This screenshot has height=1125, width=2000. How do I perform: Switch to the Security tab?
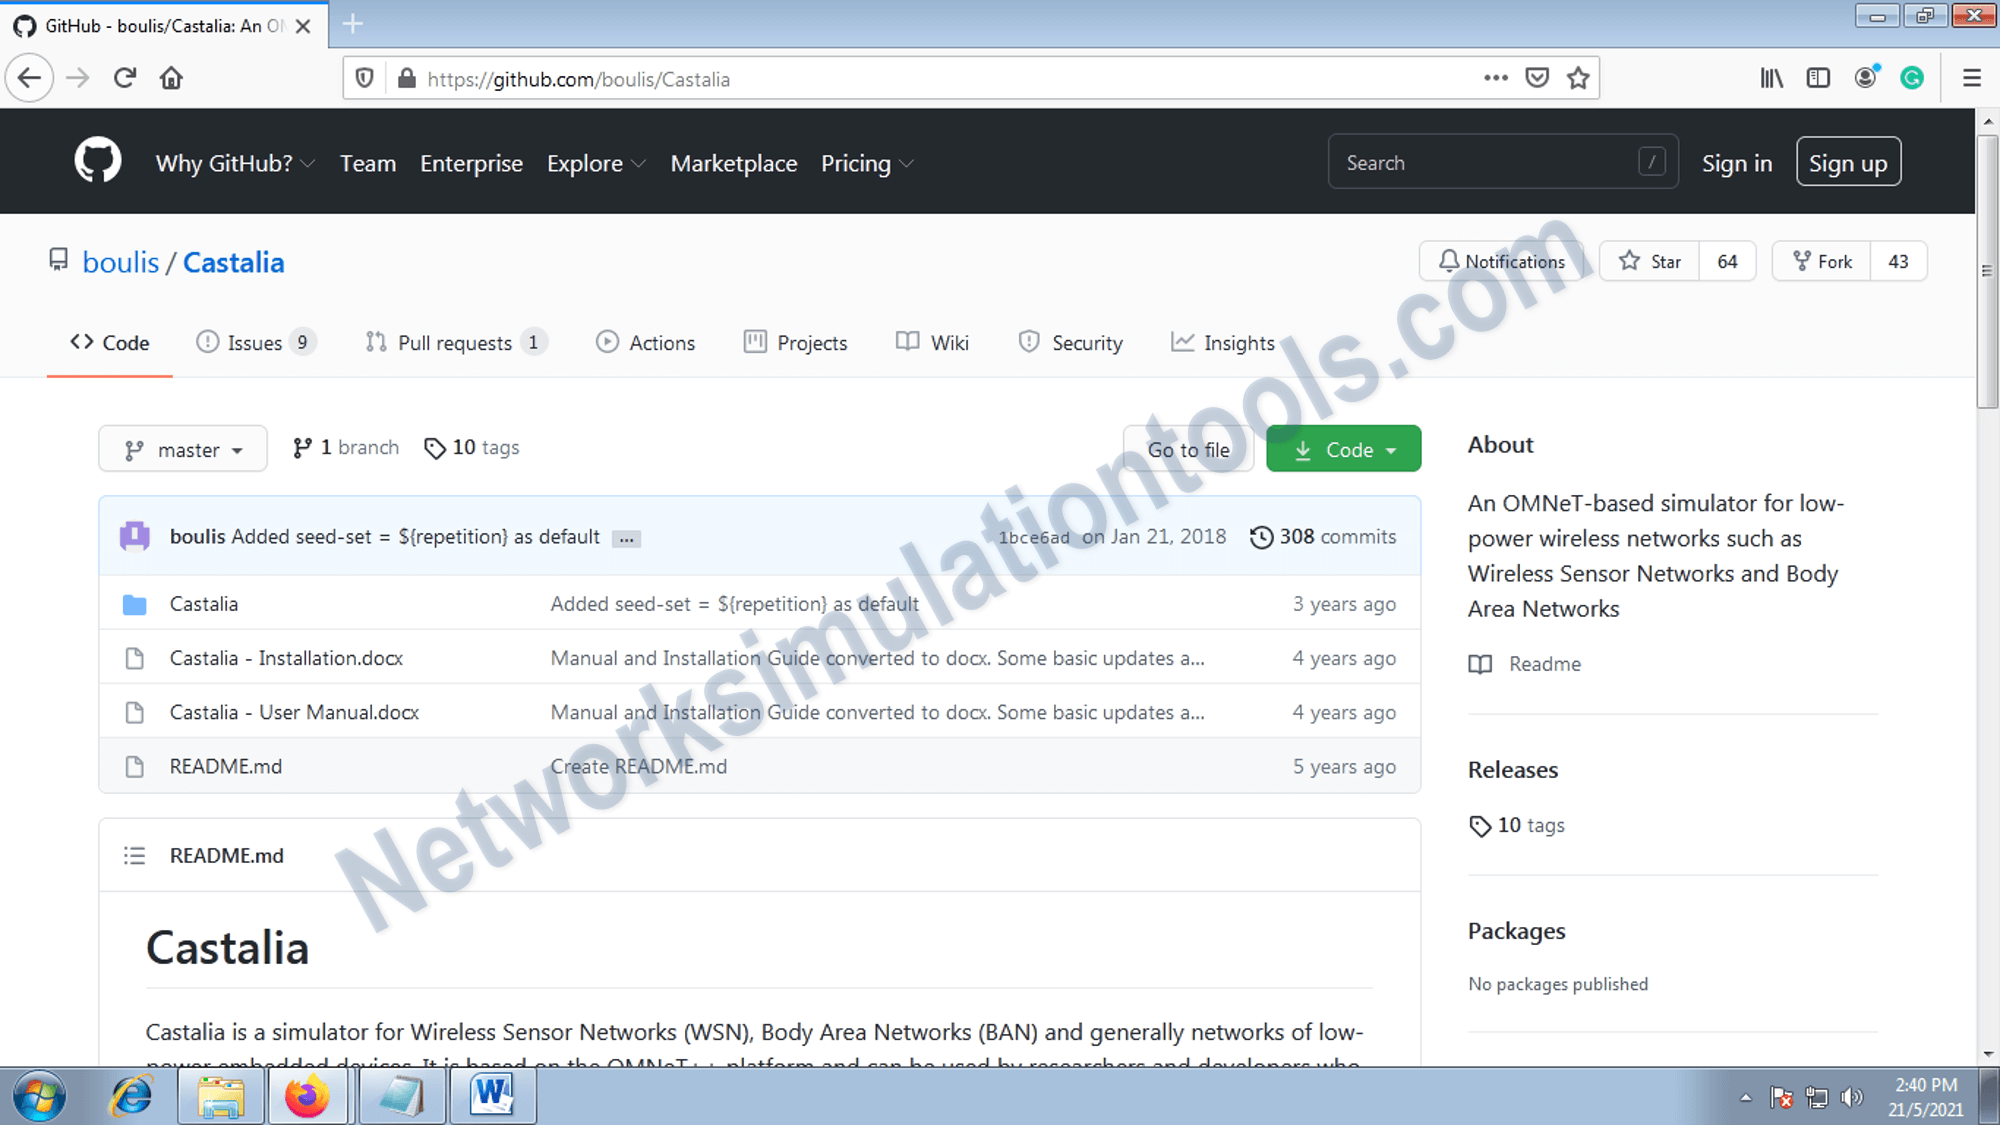pos(1071,343)
